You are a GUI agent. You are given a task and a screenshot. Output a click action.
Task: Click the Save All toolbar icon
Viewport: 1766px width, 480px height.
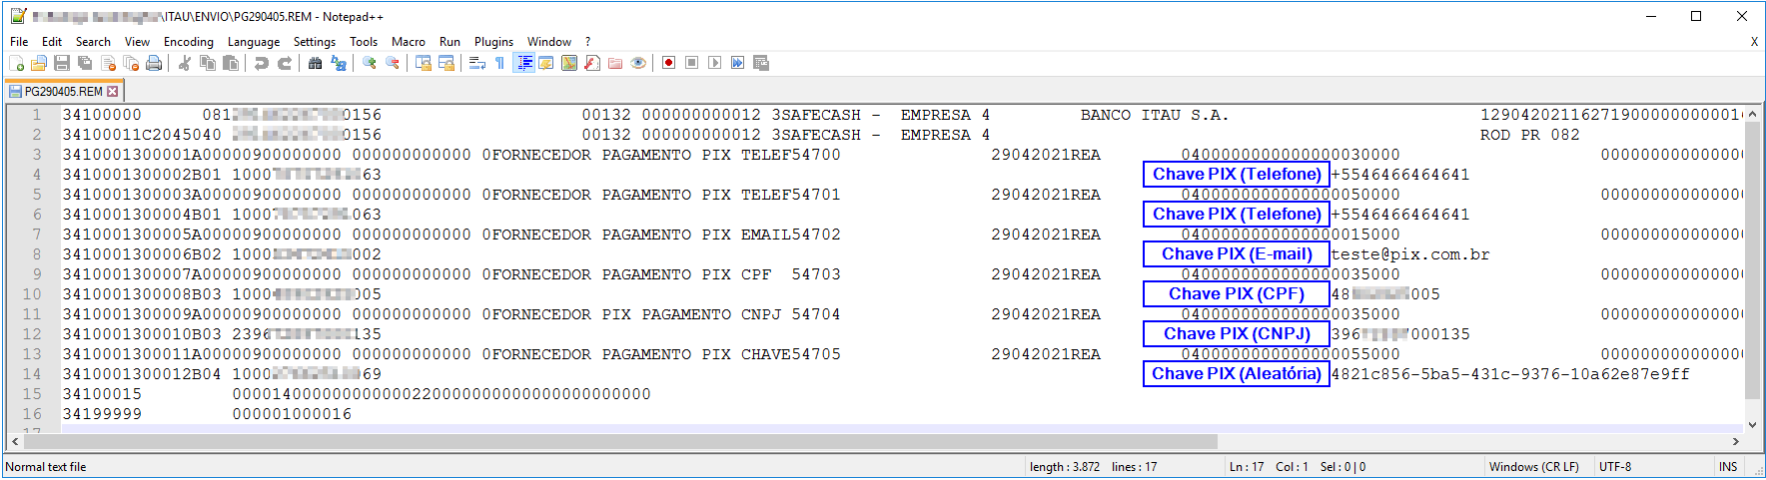(85, 63)
